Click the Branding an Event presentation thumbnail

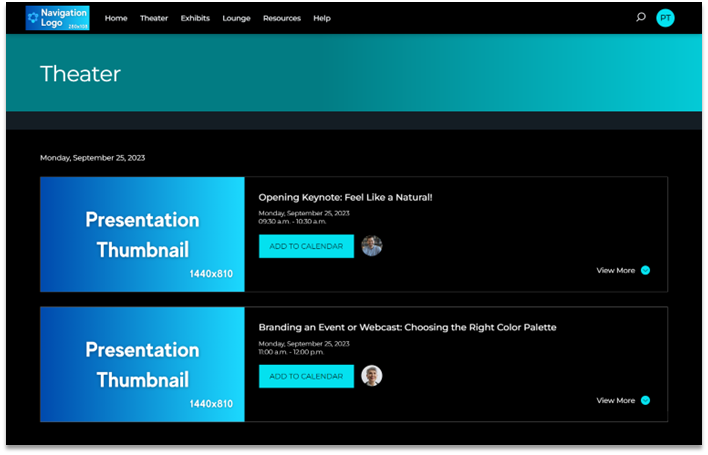(x=142, y=364)
